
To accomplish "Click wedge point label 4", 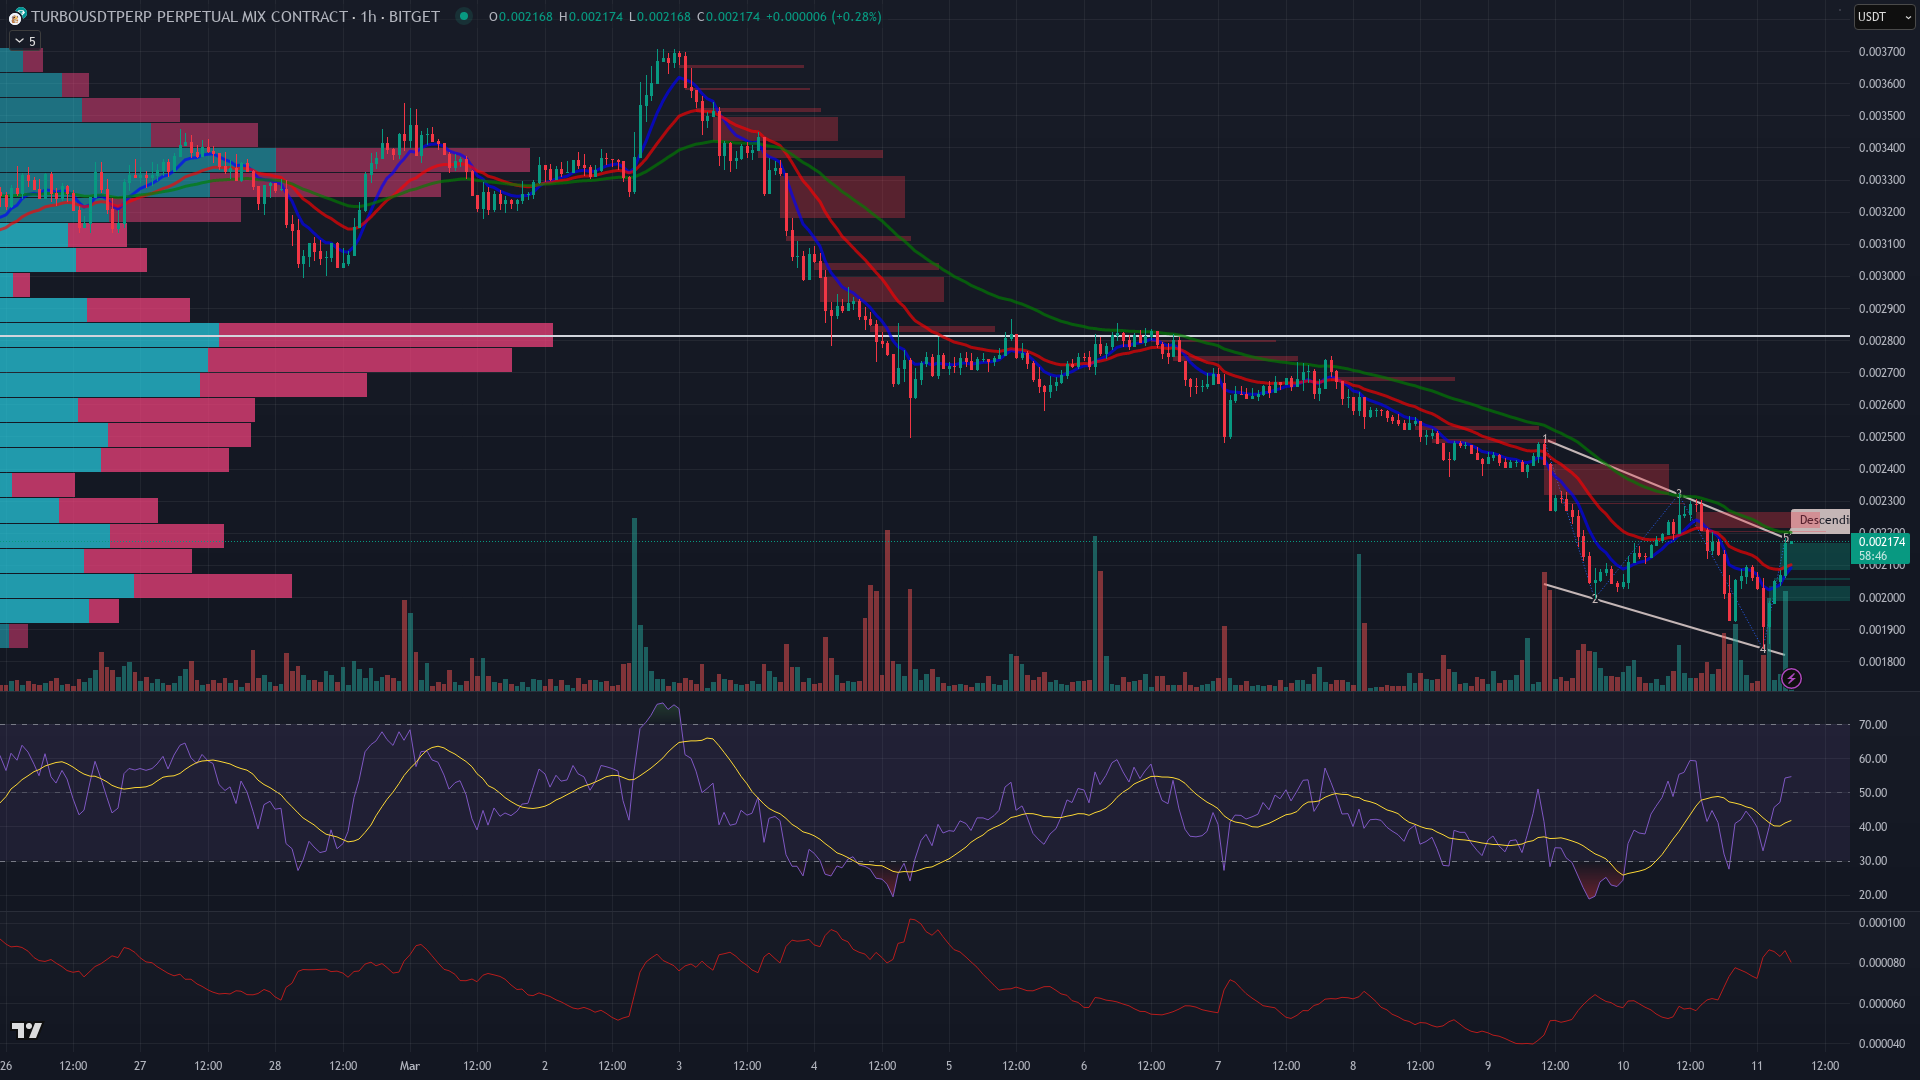I will tap(1763, 649).
